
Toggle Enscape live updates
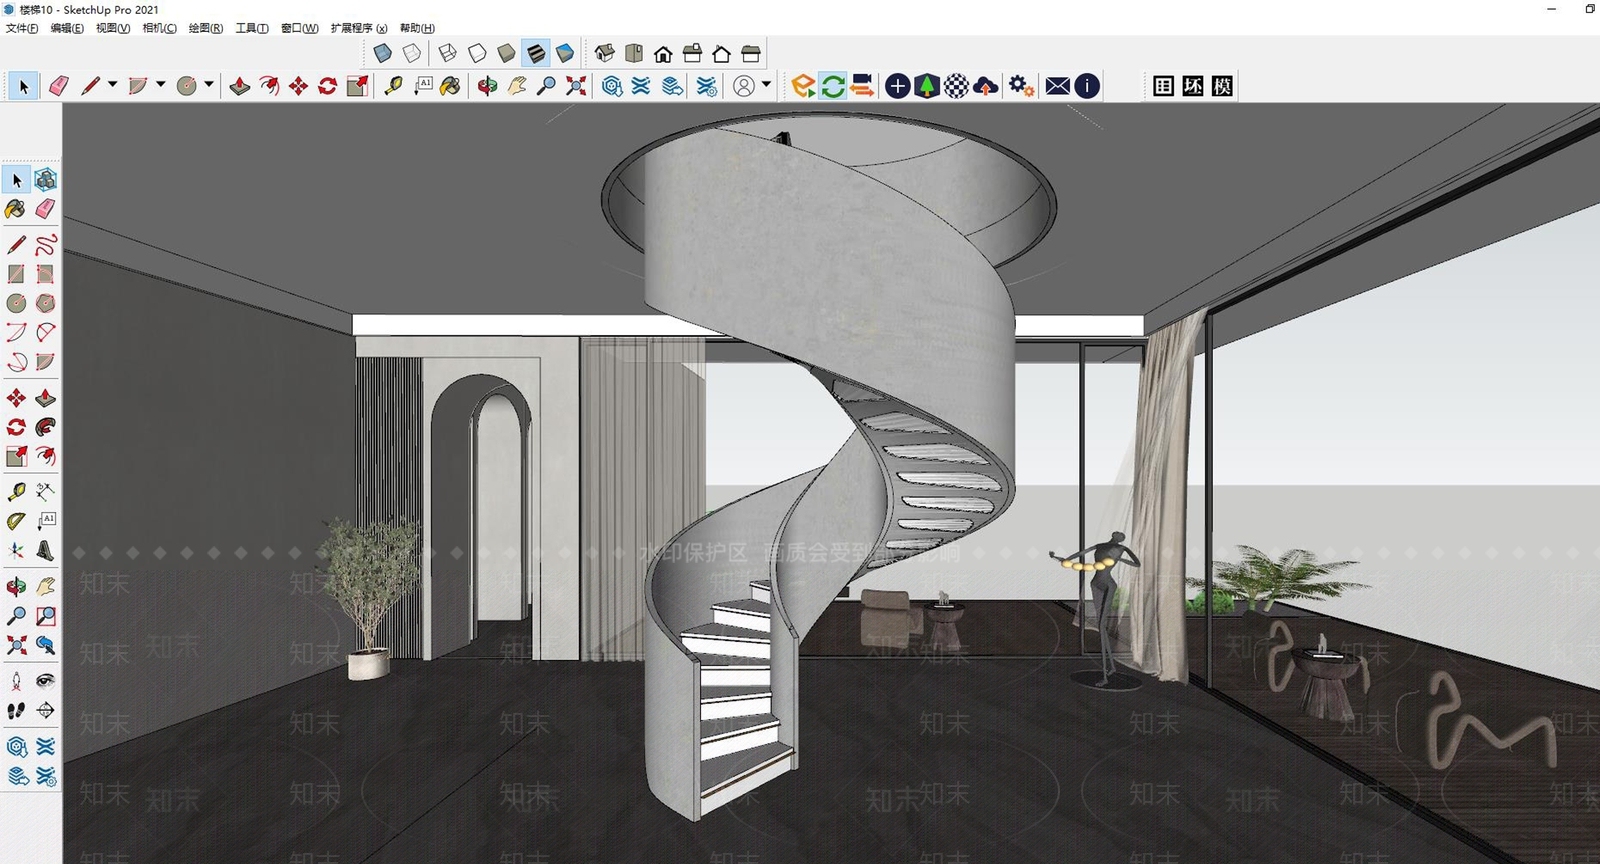pos(832,86)
